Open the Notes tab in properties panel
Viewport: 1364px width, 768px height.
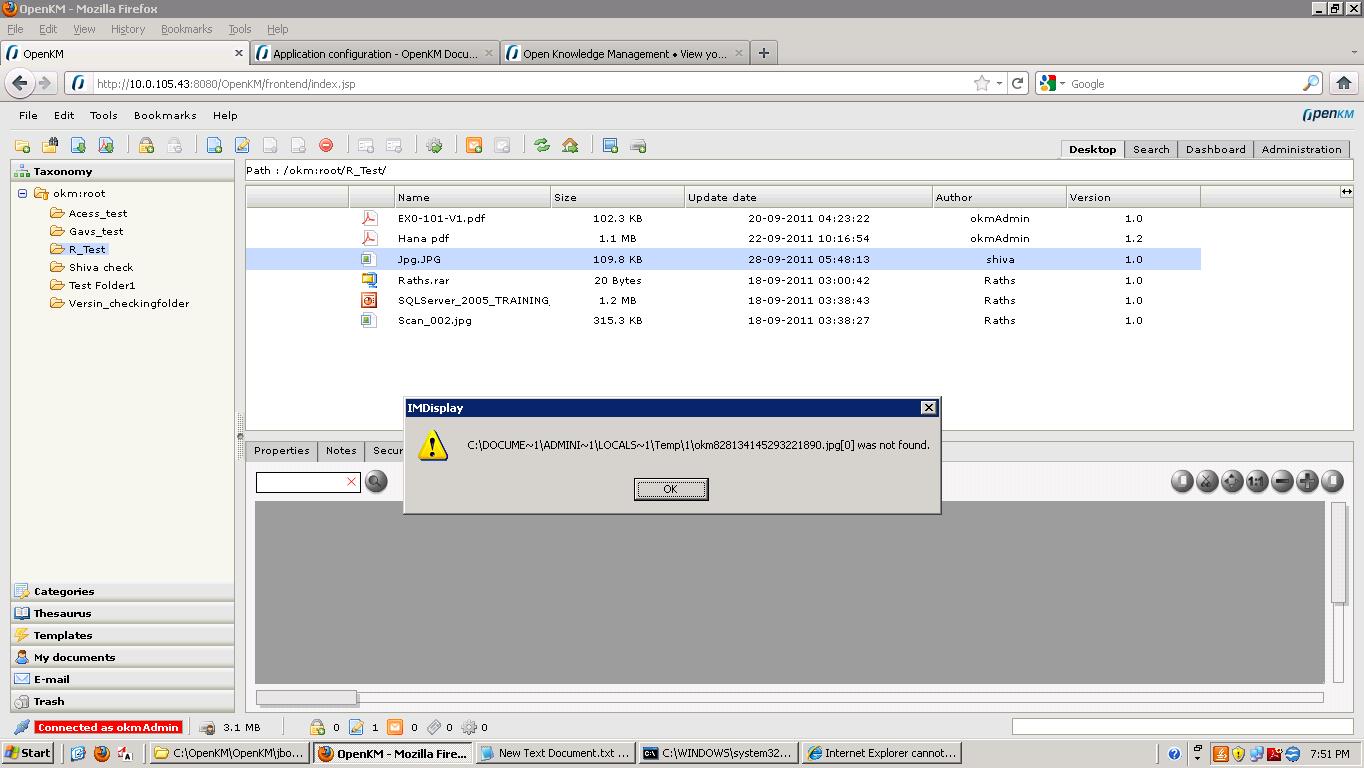point(341,451)
